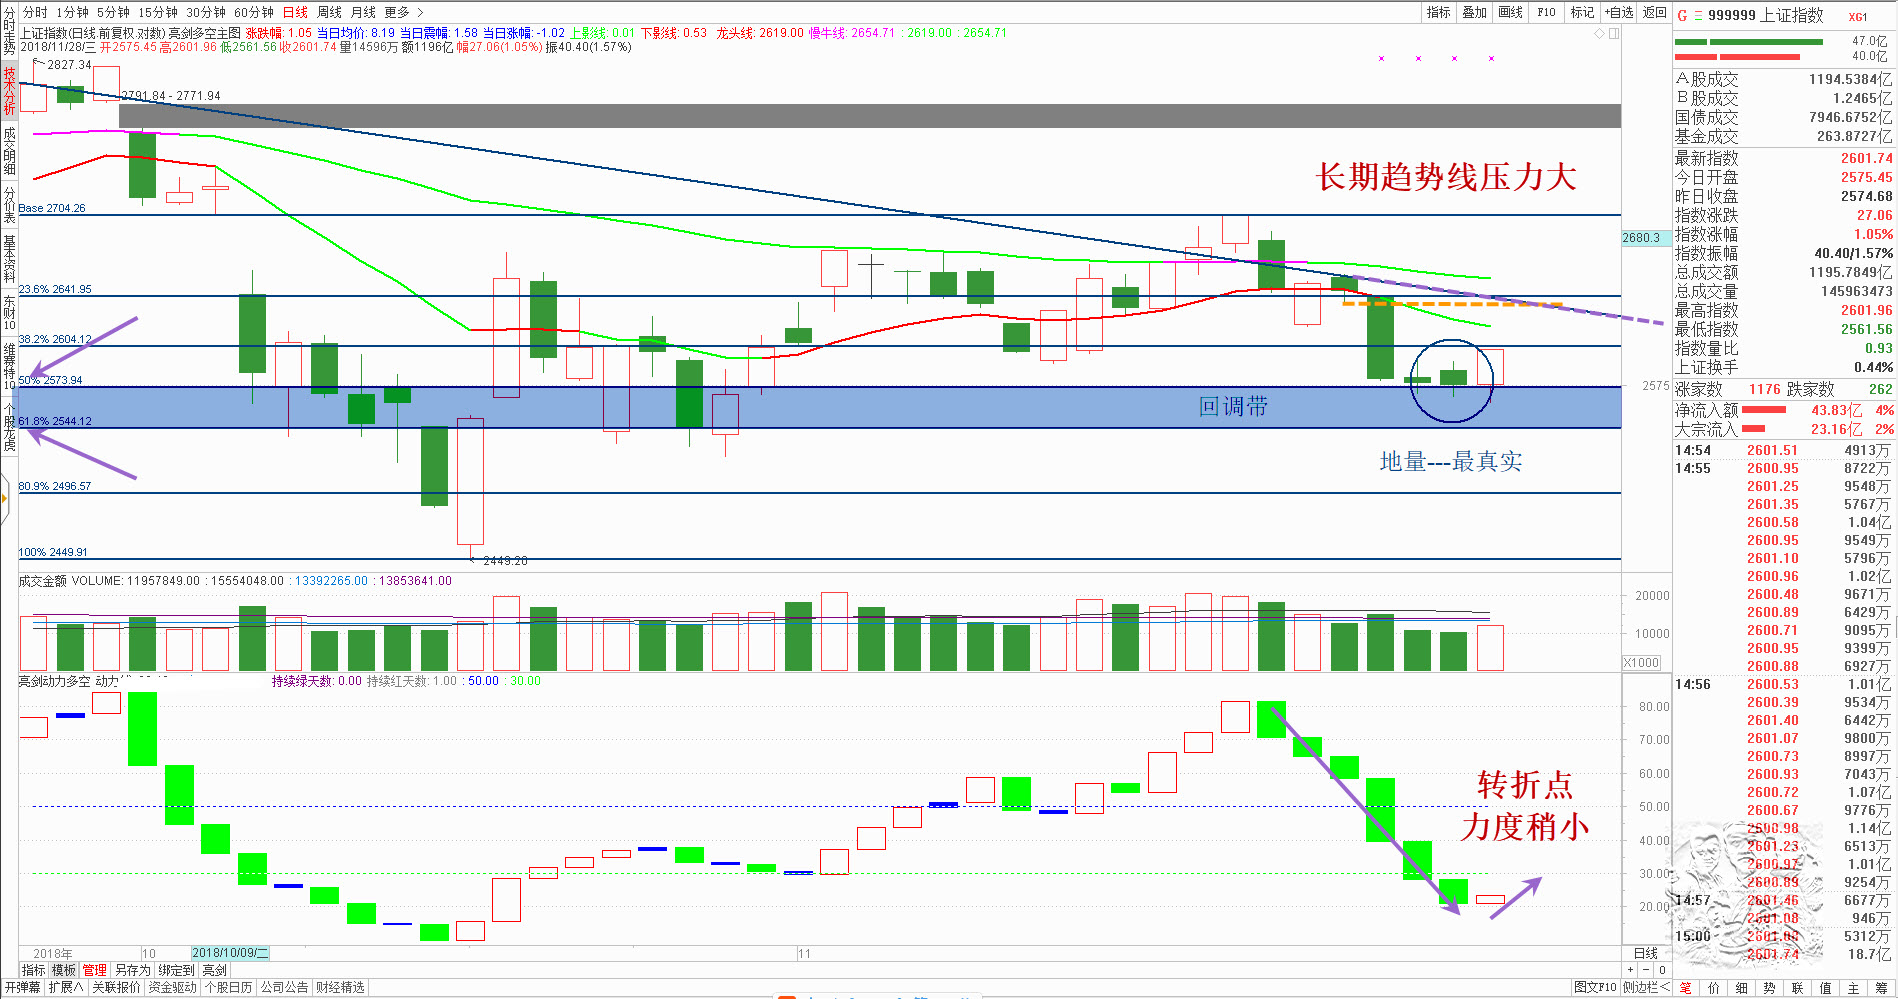Viewport: 1898px width, 999px height.
Task: Open 成交明细 in left sidebar
Action: (x=9, y=151)
